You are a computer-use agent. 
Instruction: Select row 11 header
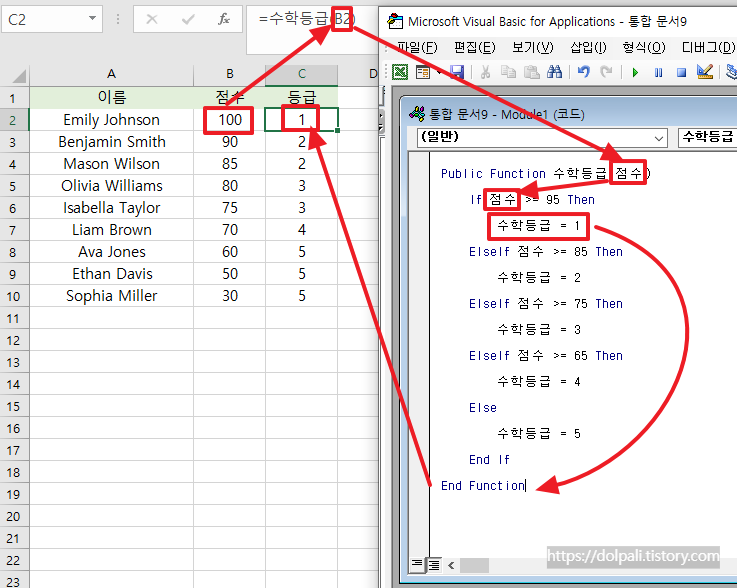(x=13, y=319)
